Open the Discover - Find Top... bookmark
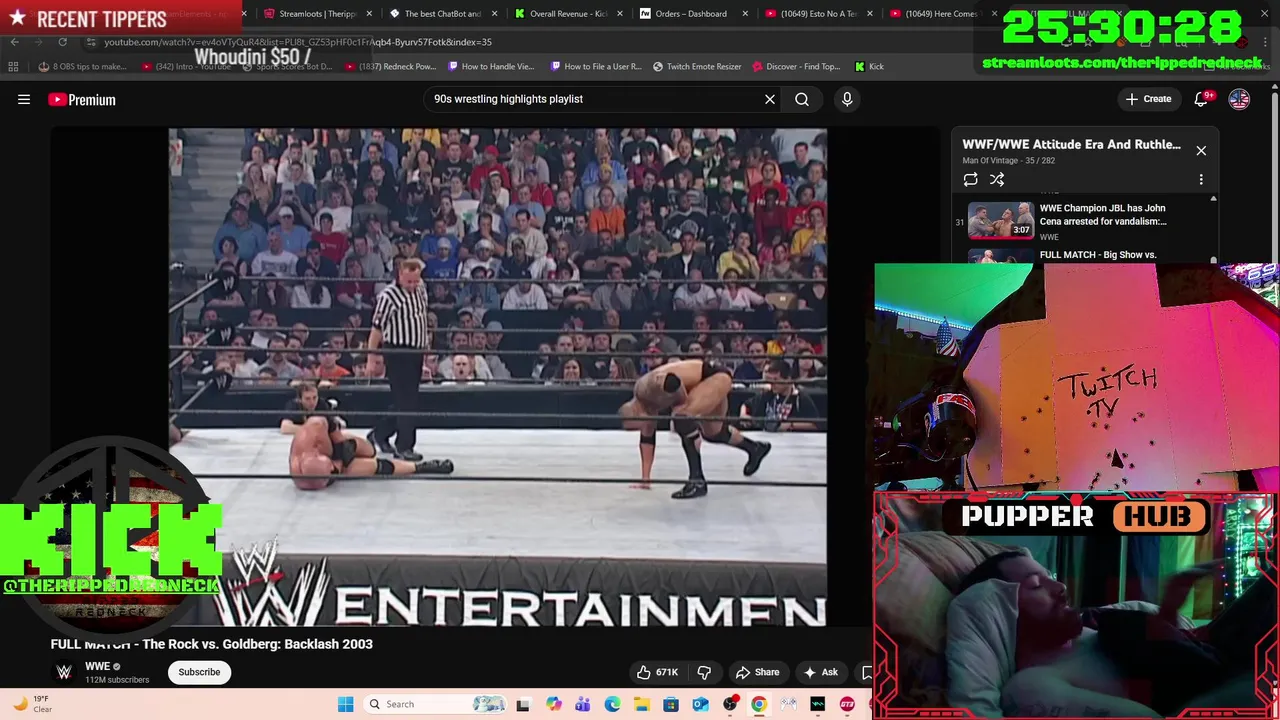 click(797, 66)
